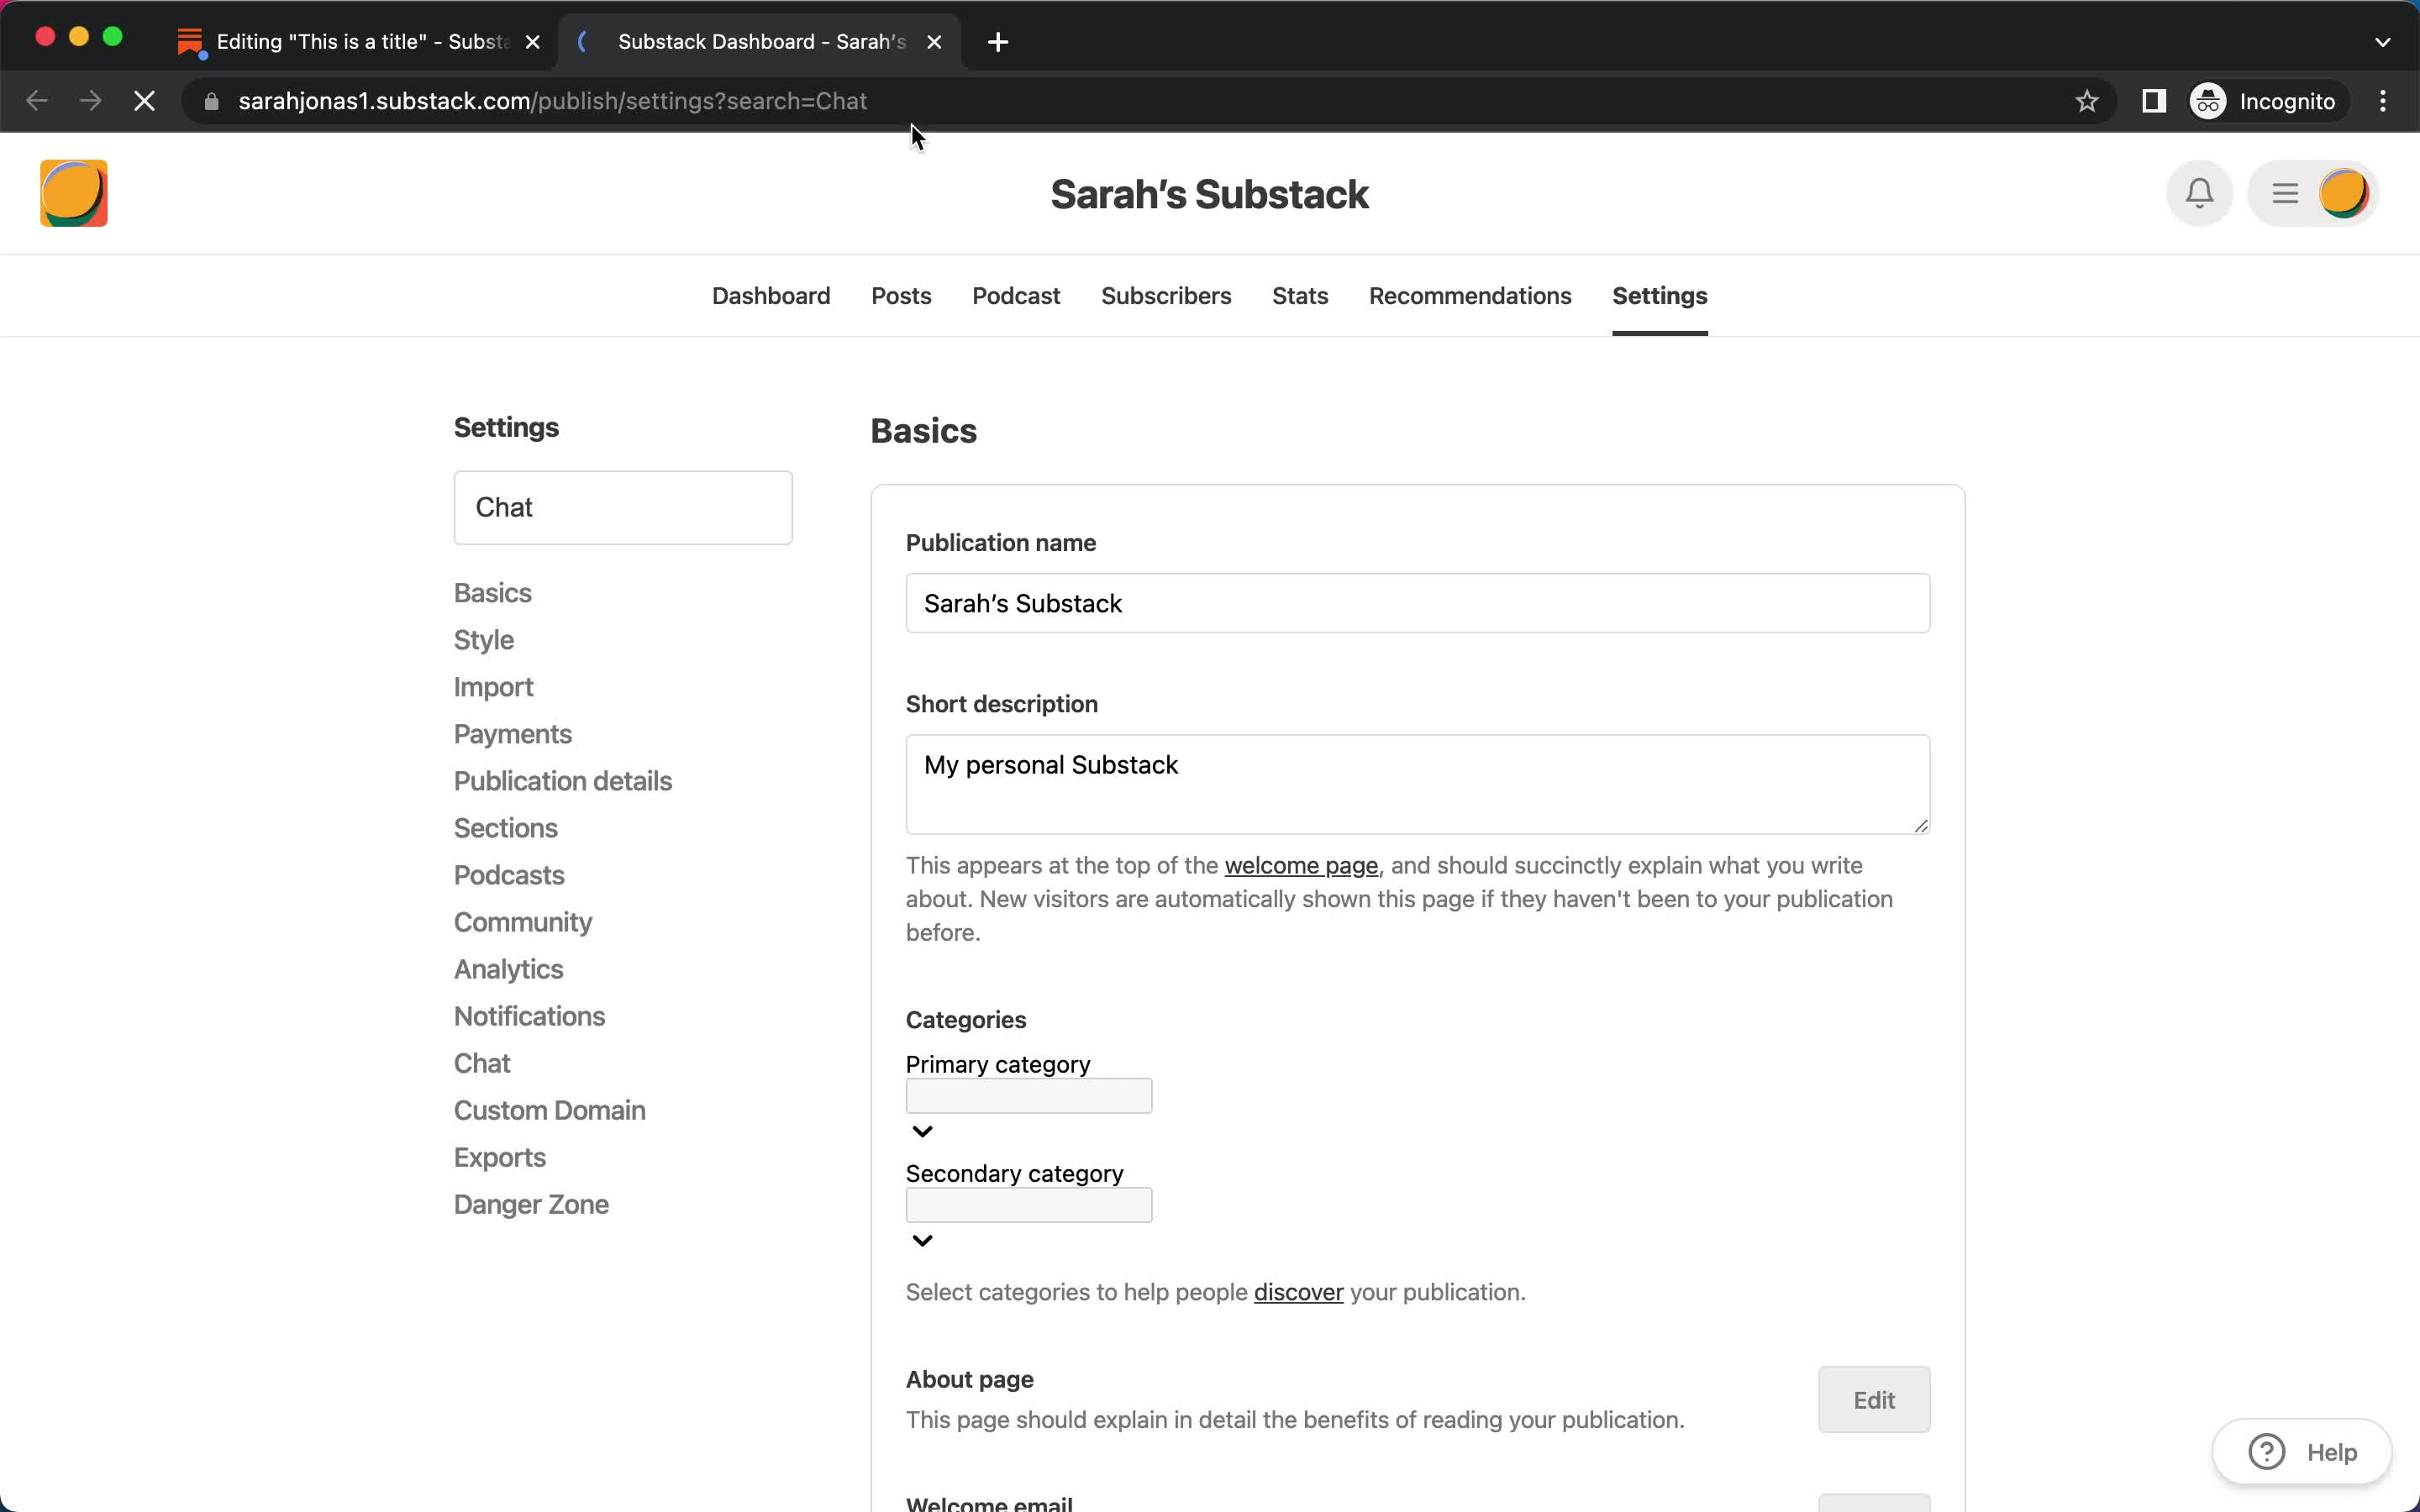Click the Edit button for About page
Viewport: 2420px width, 1512px height.
[1873, 1399]
